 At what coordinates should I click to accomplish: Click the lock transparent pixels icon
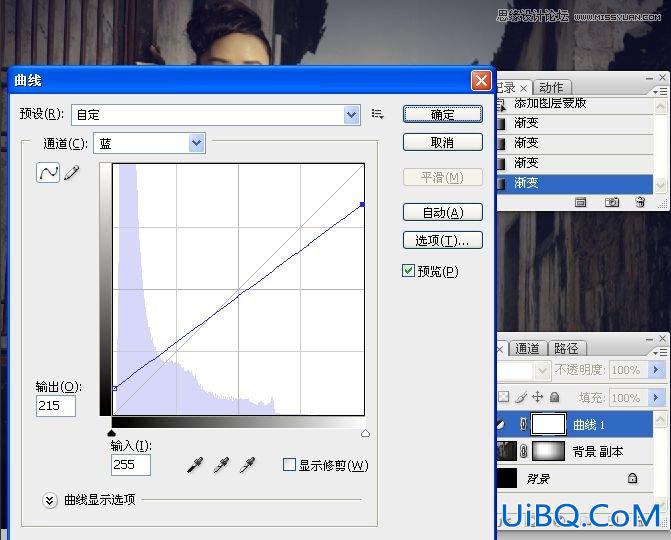click(504, 397)
